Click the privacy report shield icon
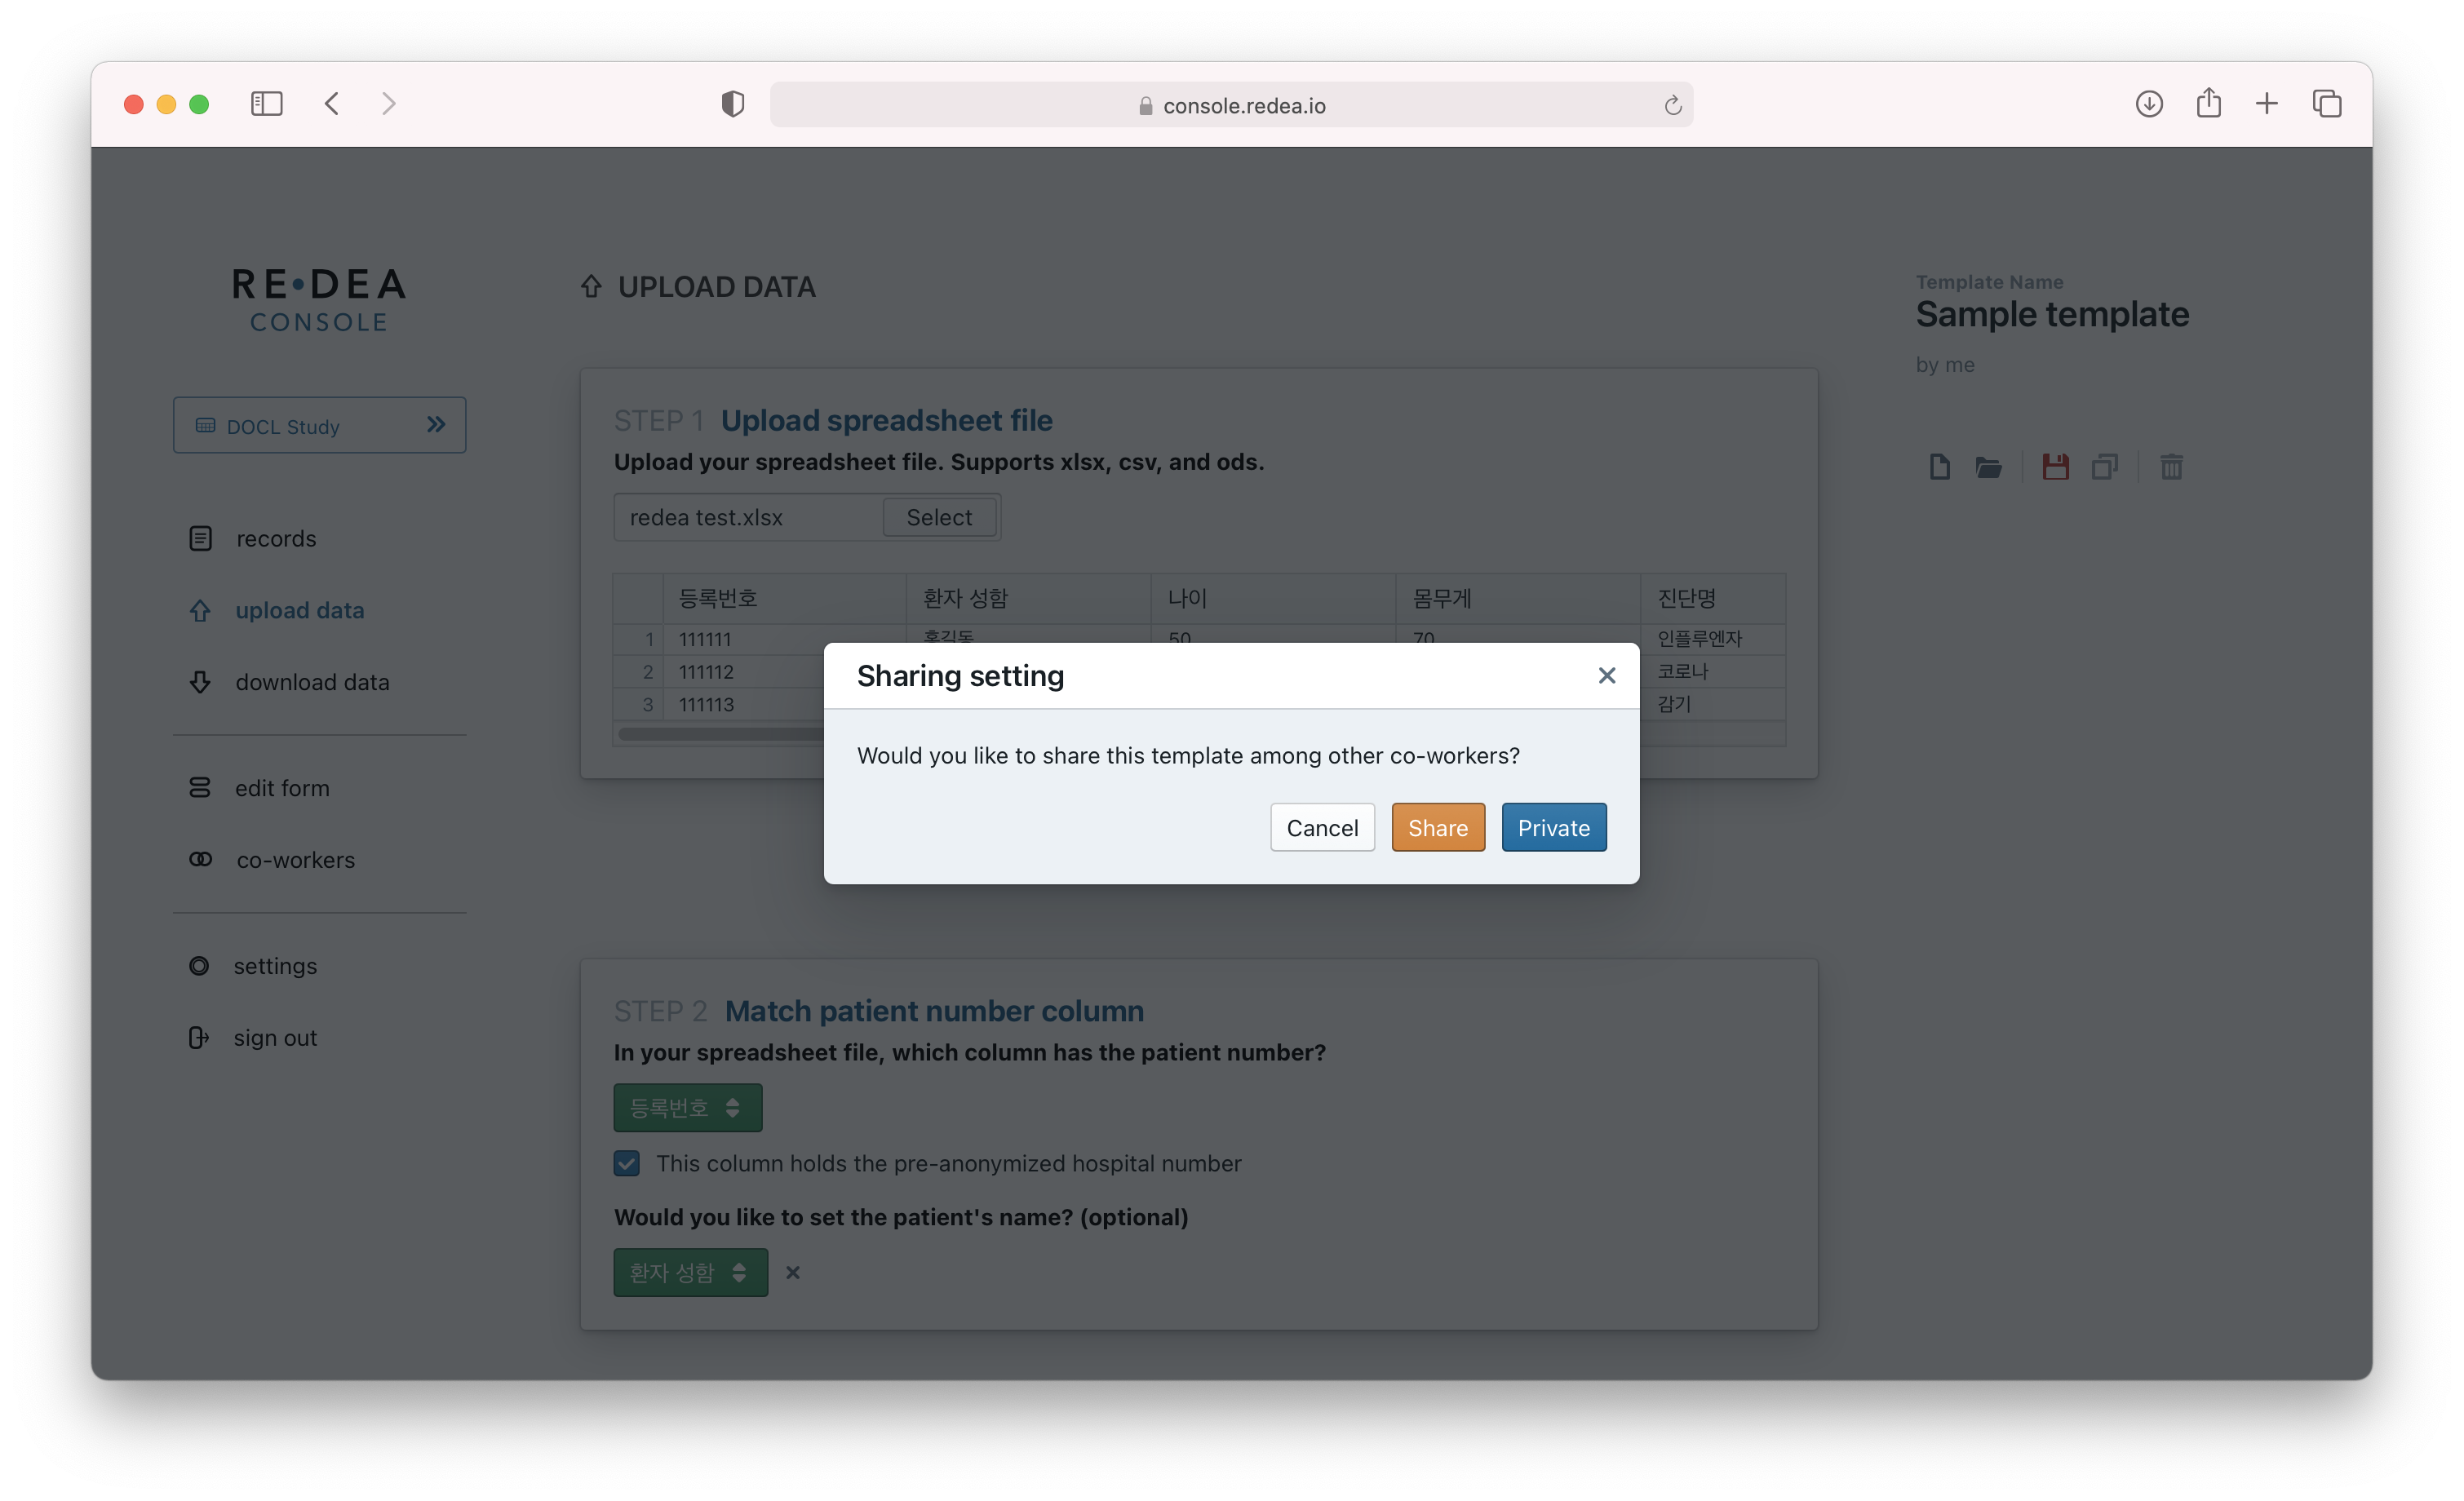The width and height of the screenshot is (2464, 1501). 732,104
